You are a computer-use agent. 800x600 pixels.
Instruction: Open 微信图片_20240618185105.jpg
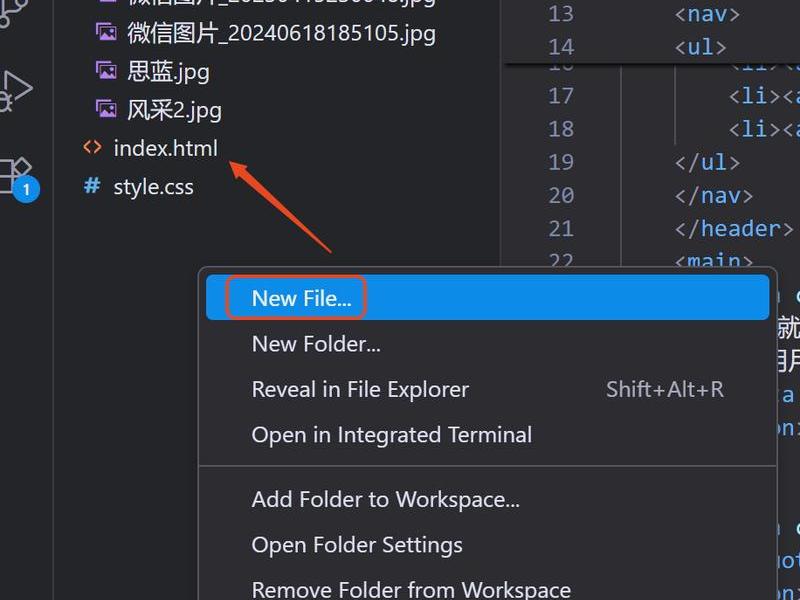click(281, 33)
